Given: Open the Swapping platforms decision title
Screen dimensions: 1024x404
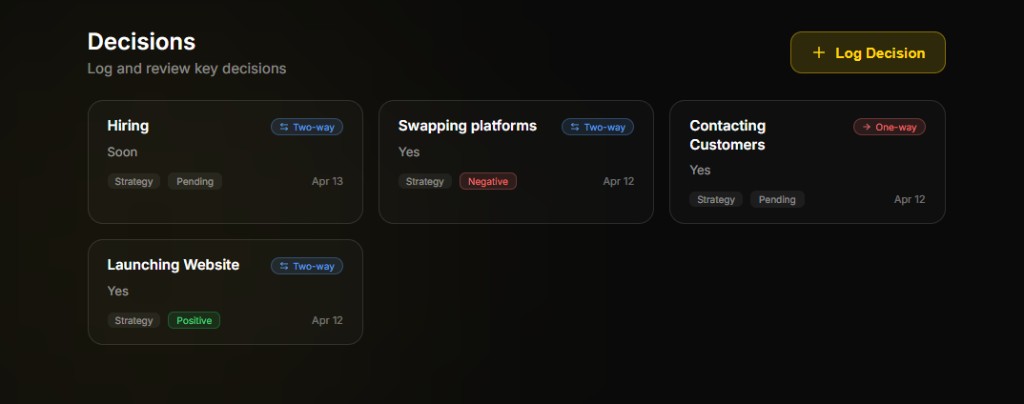Looking at the screenshot, I should click(467, 126).
